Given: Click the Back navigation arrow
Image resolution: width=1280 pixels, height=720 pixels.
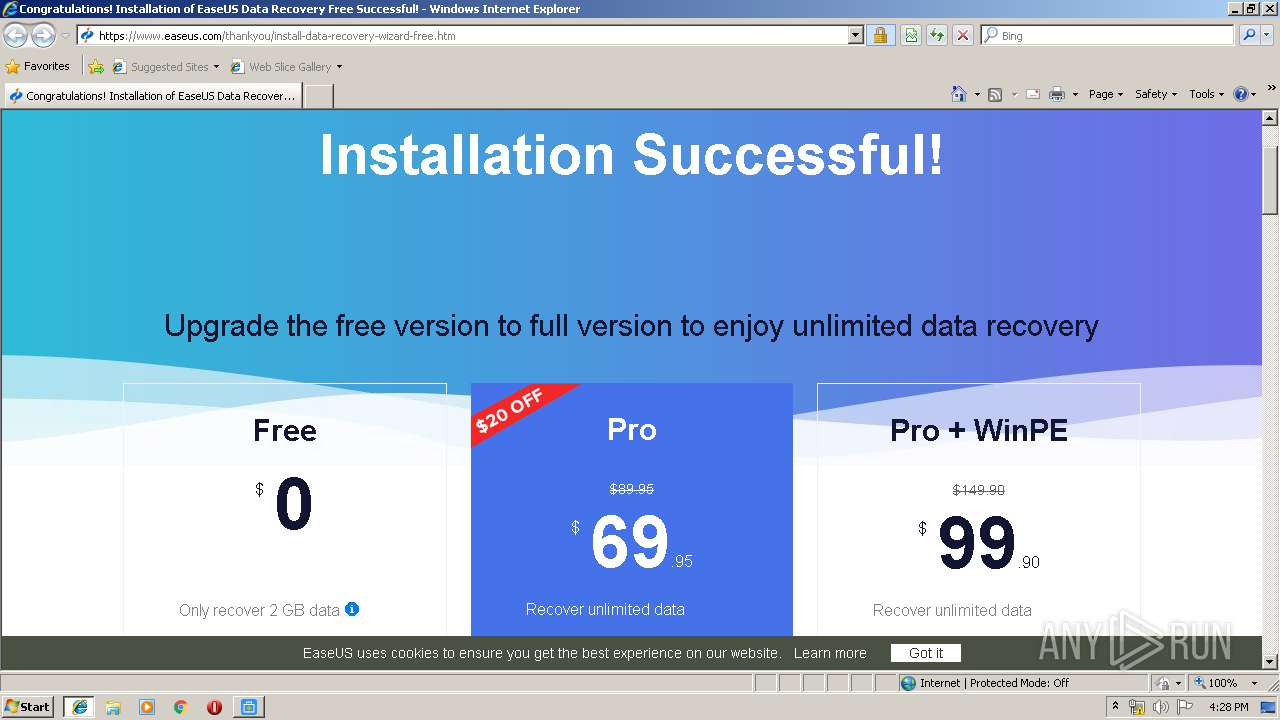Looking at the screenshot, I should [16, 36].
